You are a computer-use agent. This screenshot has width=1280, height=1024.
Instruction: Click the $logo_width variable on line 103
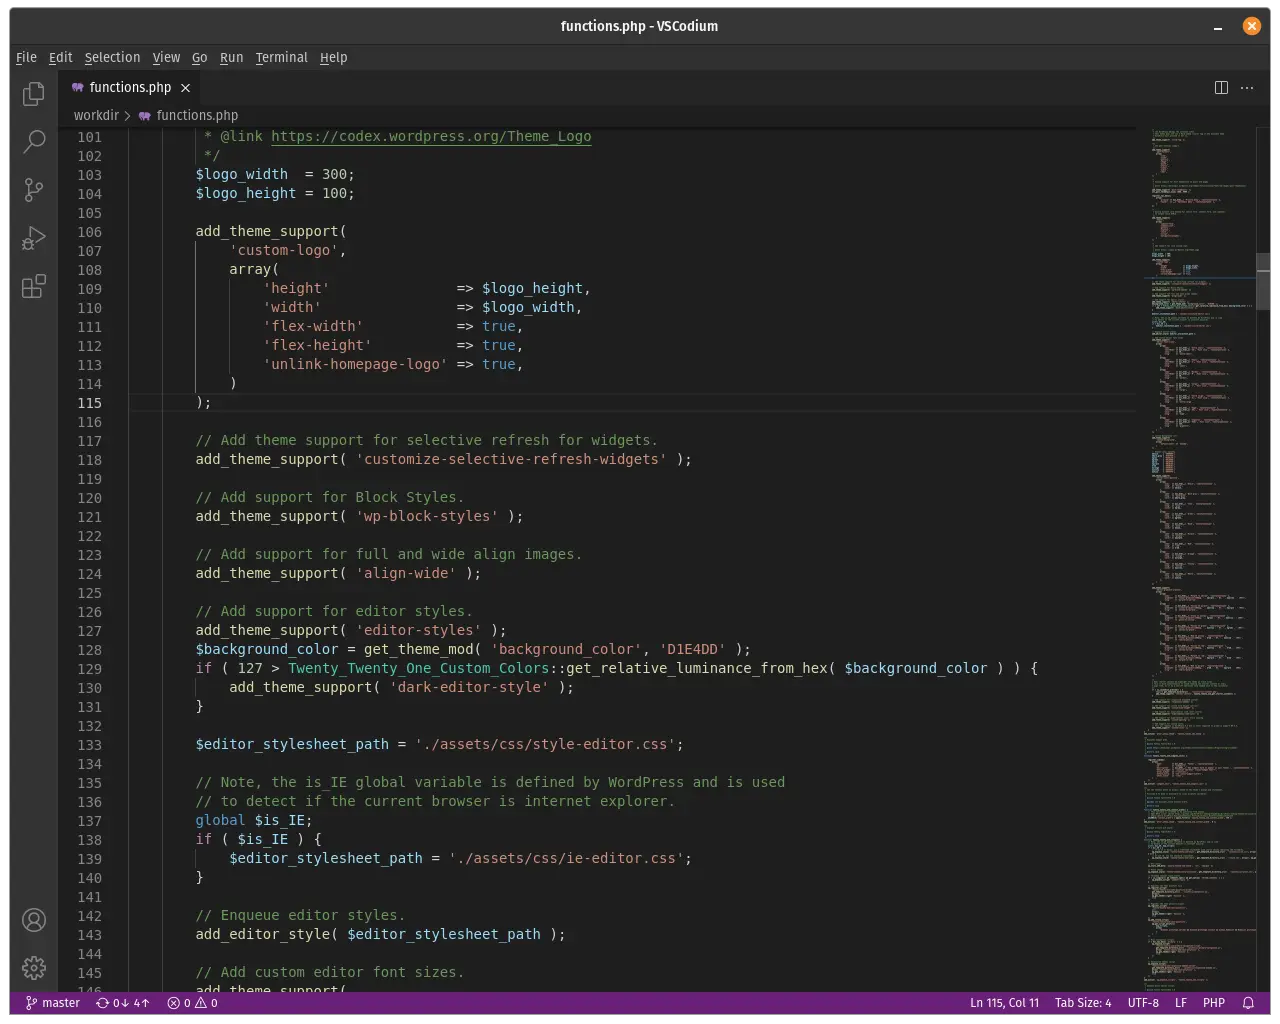[x=241, y=175]
